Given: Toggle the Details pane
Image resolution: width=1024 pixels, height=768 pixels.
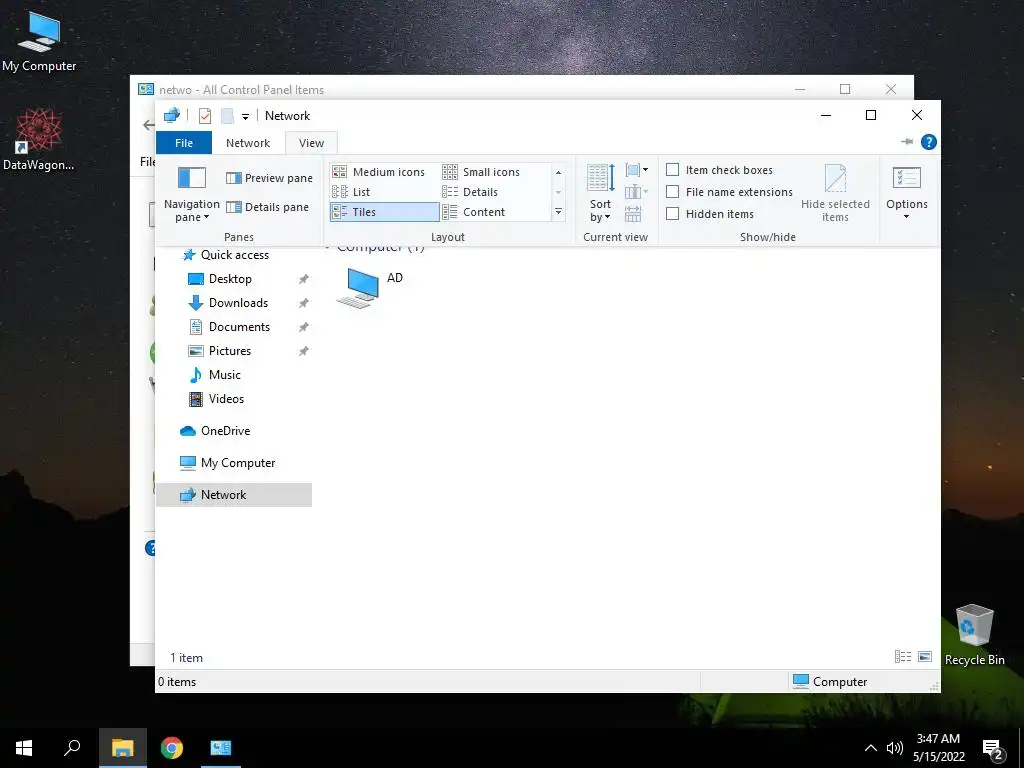Looking at the screenshot, I should [268, 207].
